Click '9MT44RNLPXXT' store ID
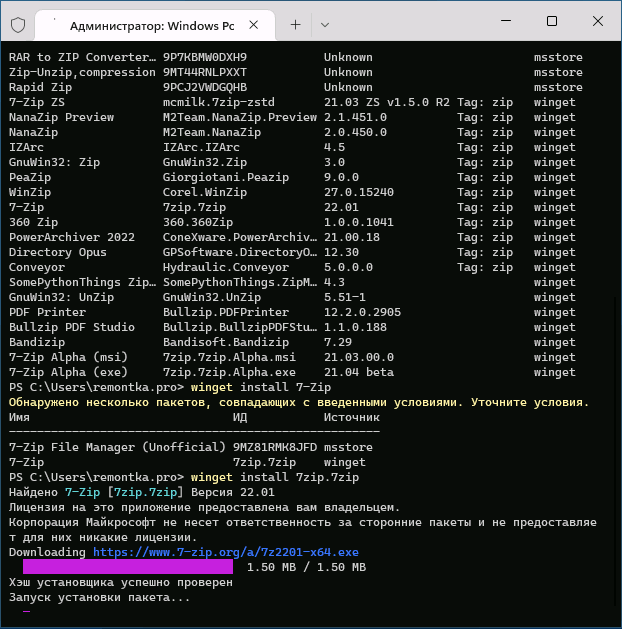This screenshot has height=629, width=622. tap(205, 72)
